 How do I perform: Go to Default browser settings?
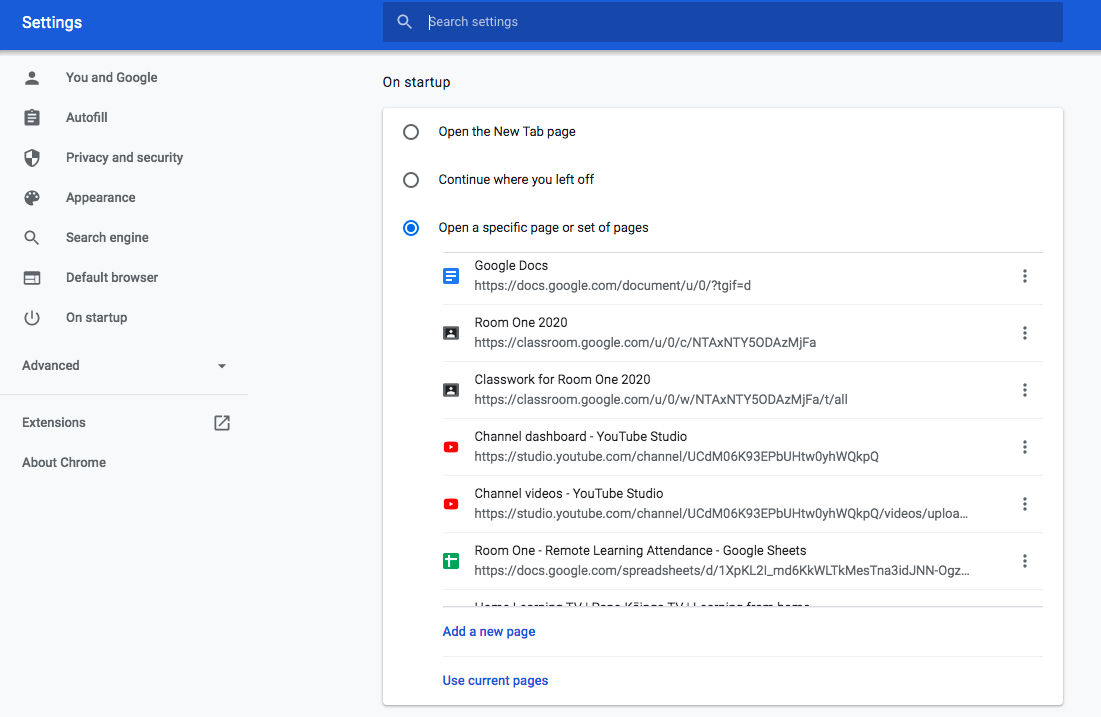(112, 277)
